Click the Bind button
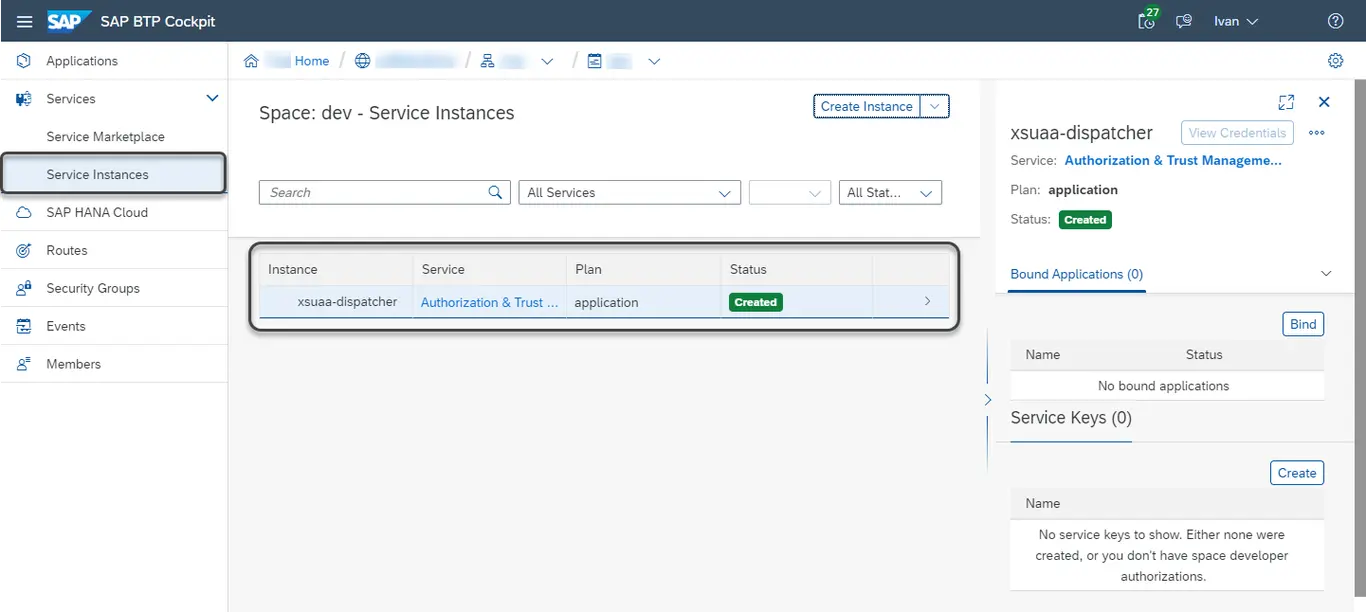Screen dimensions: 1366x612 coord(1303,324)
